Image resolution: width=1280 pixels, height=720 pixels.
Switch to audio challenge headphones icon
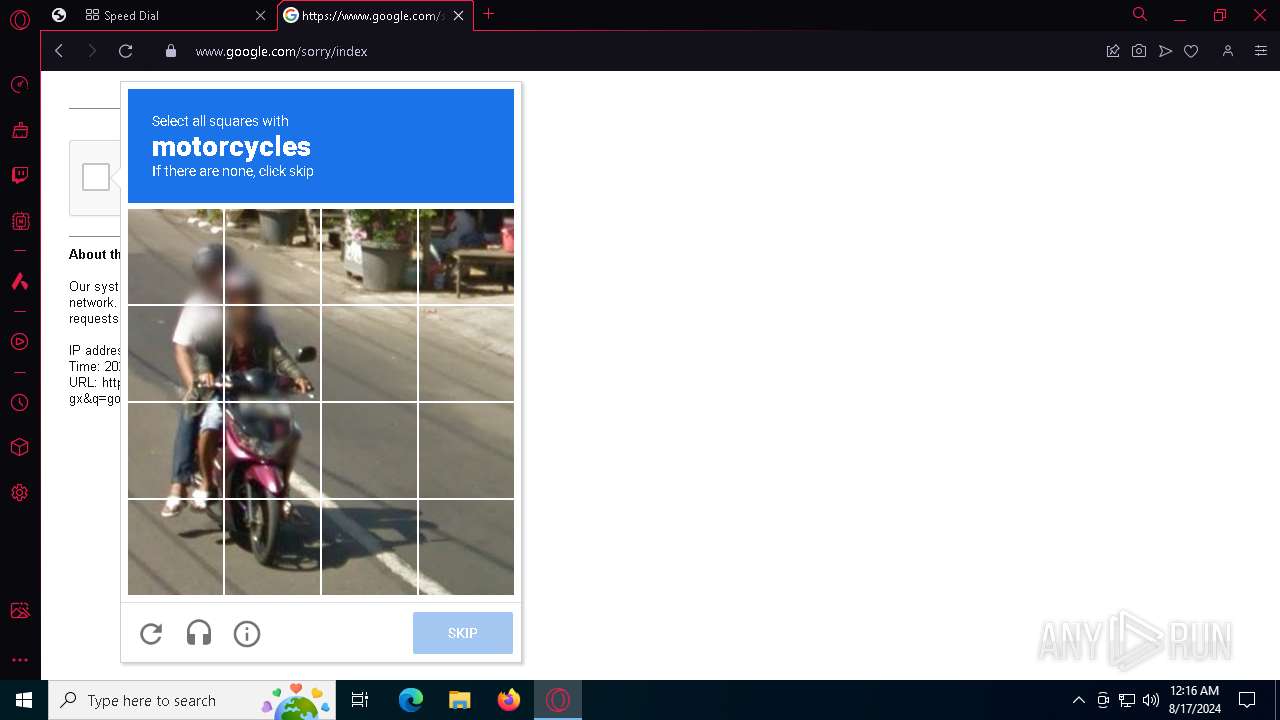199,633
